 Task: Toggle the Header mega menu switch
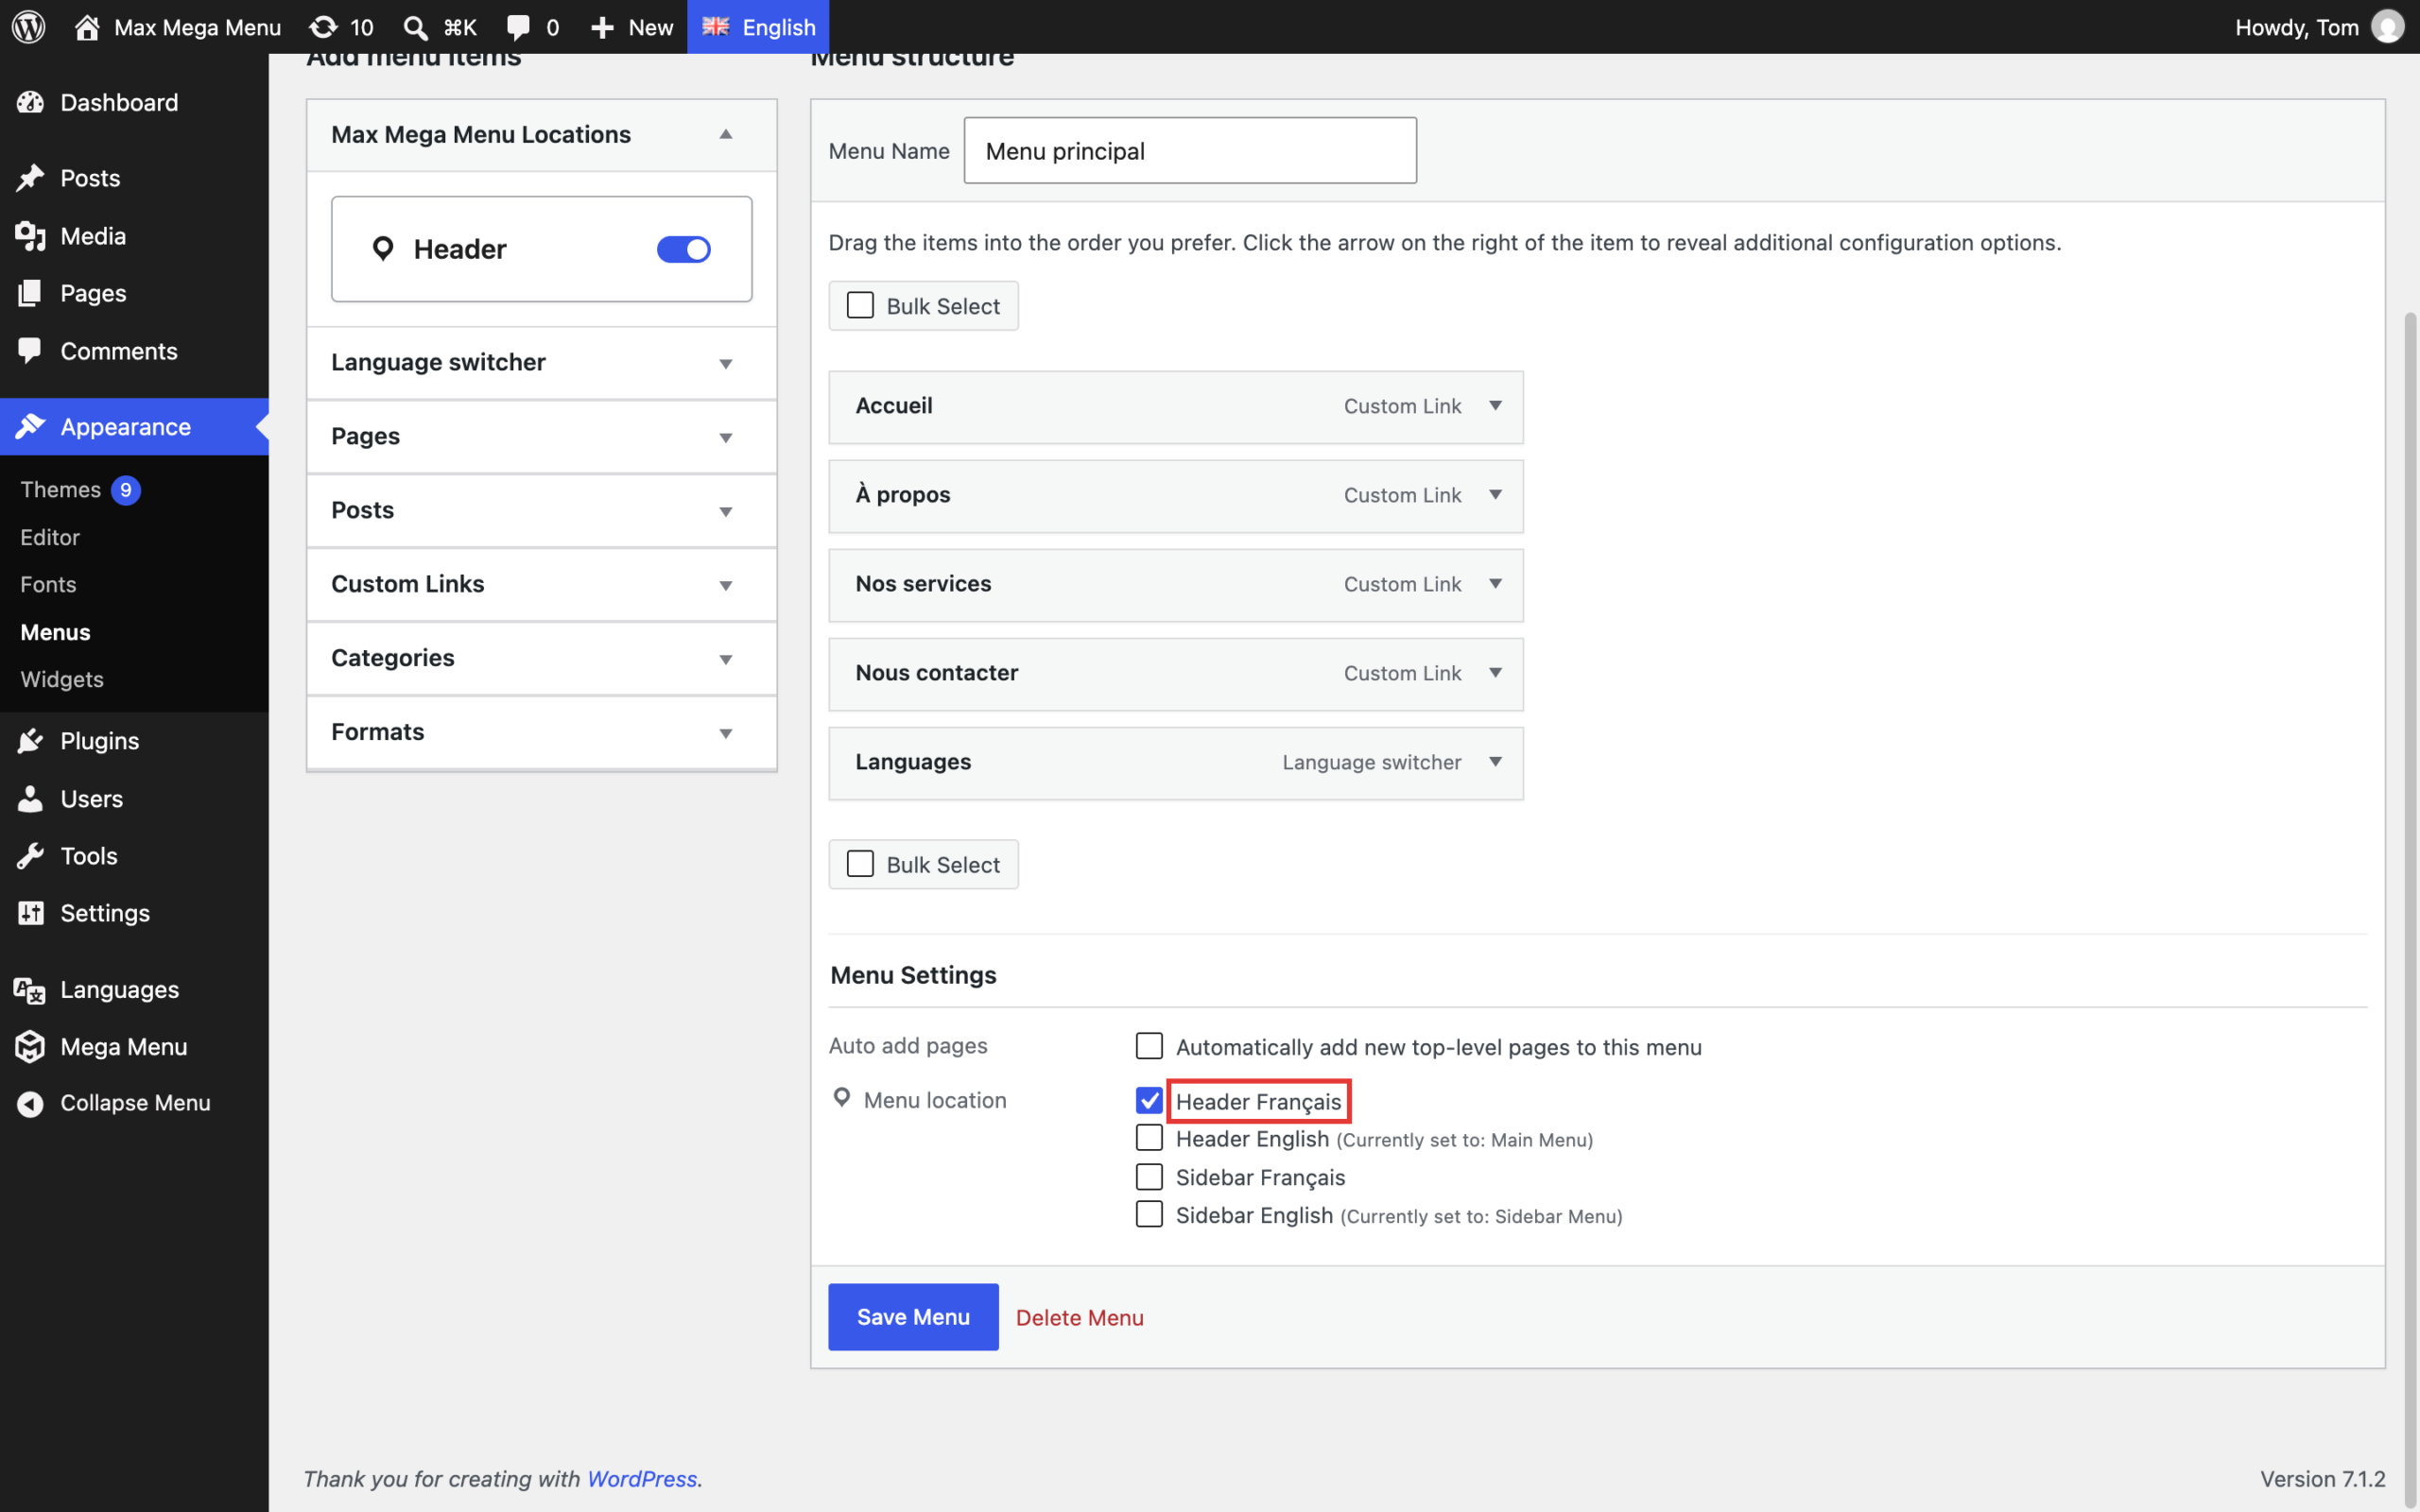[x=684, y=249]
